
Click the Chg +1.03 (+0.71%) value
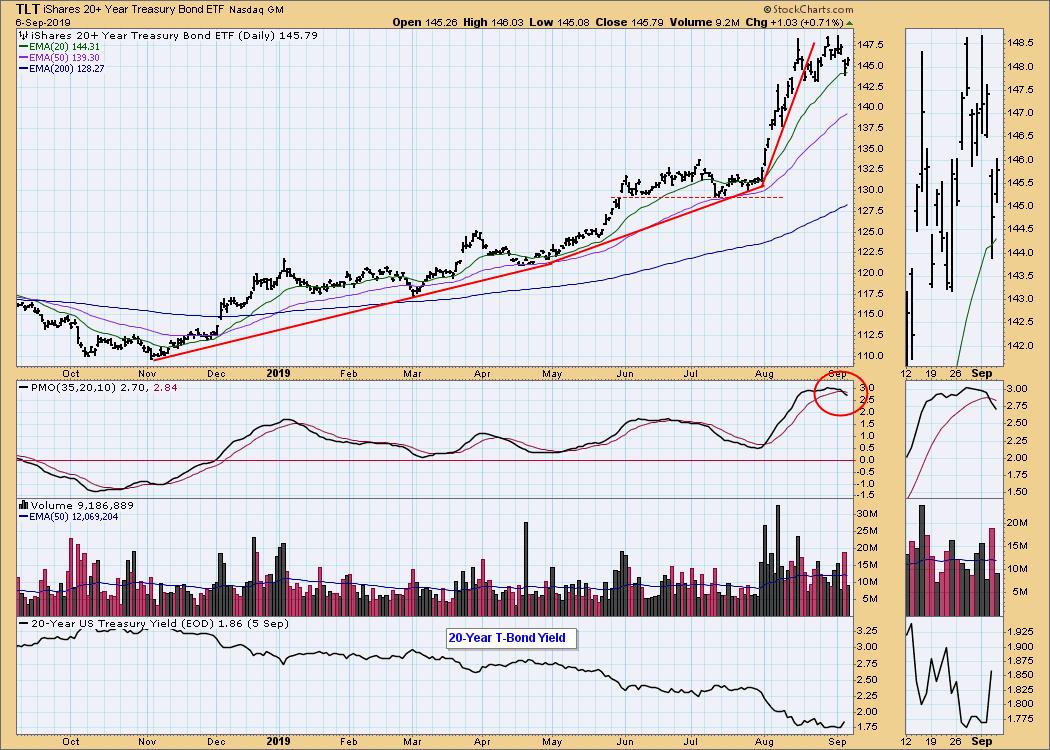(794, 22)
